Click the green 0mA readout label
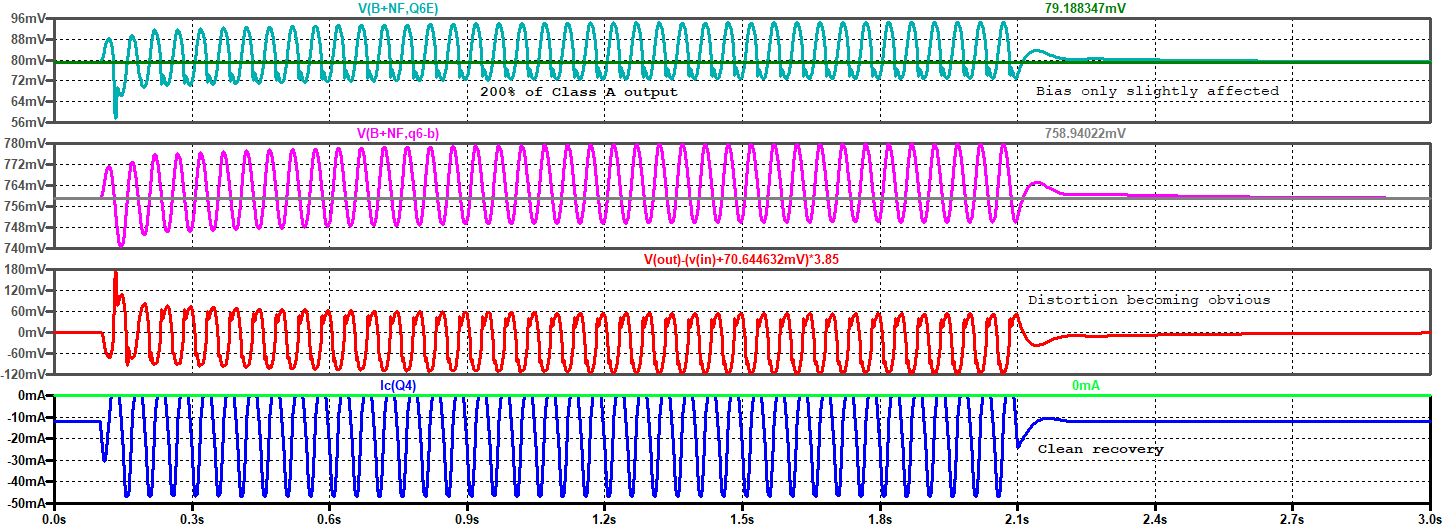The height and width of the screenshot is (529, 1456). [1086, 385]
